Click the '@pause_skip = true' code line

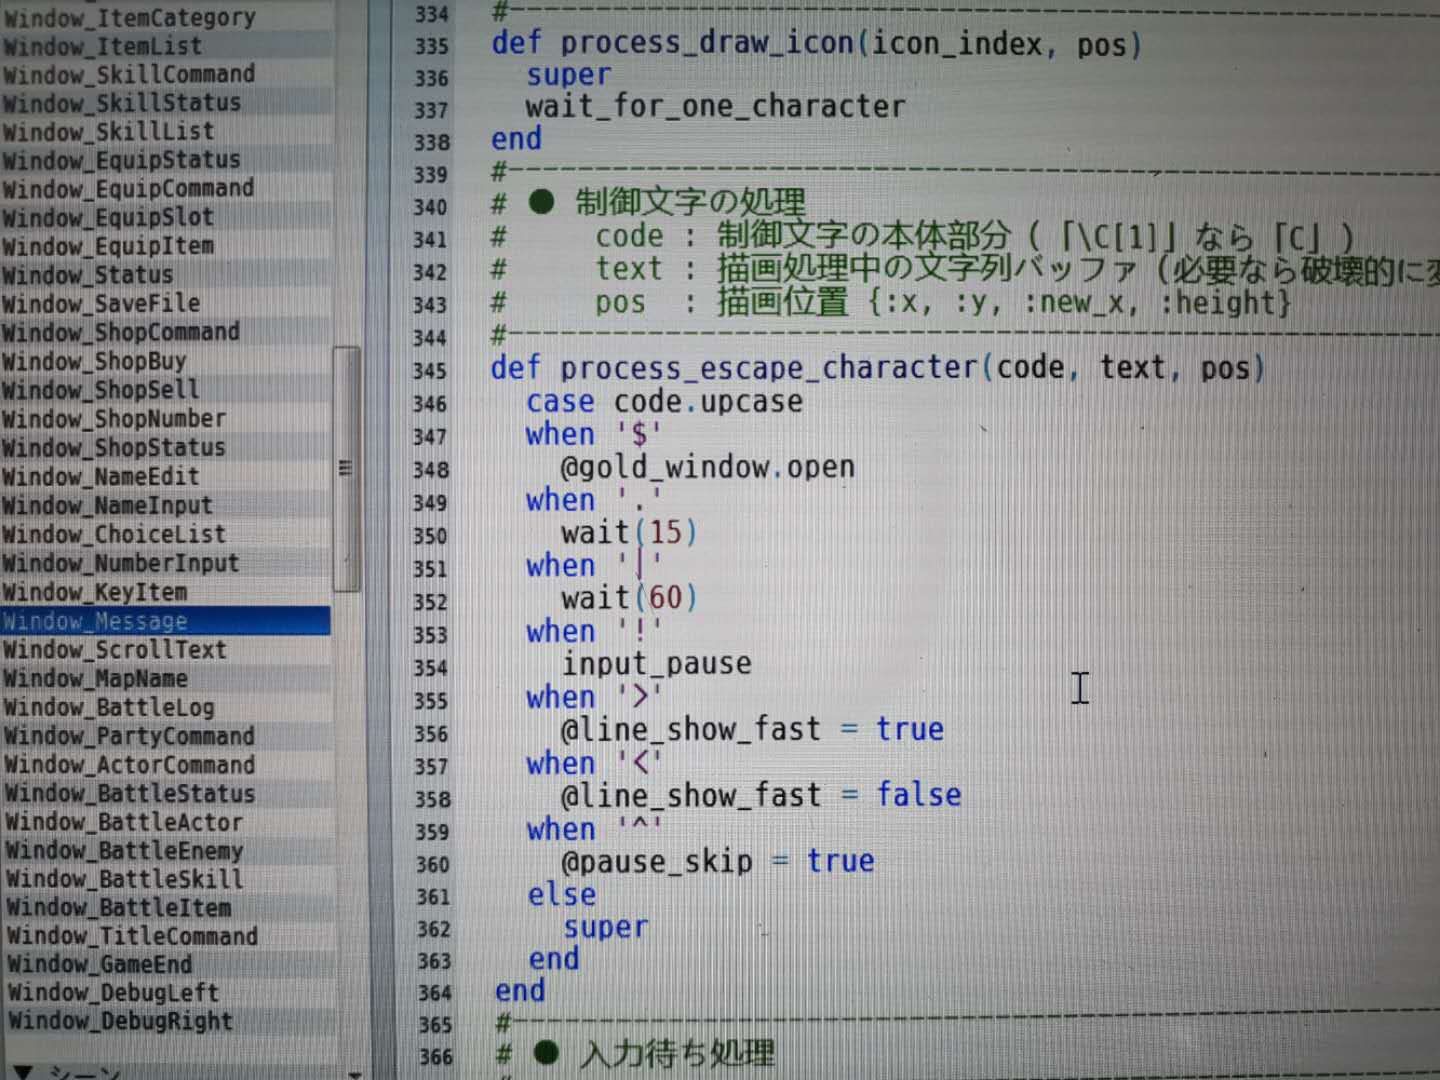[717, 861]
